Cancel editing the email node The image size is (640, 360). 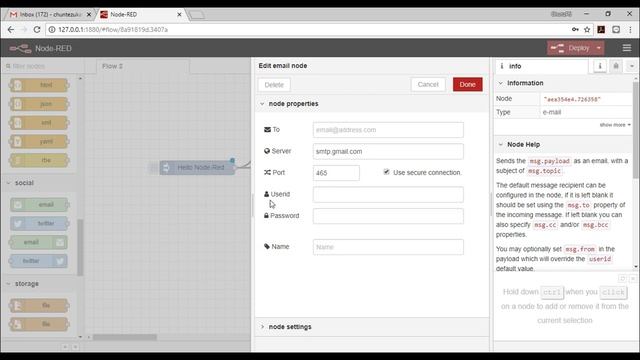pos(428,84)
